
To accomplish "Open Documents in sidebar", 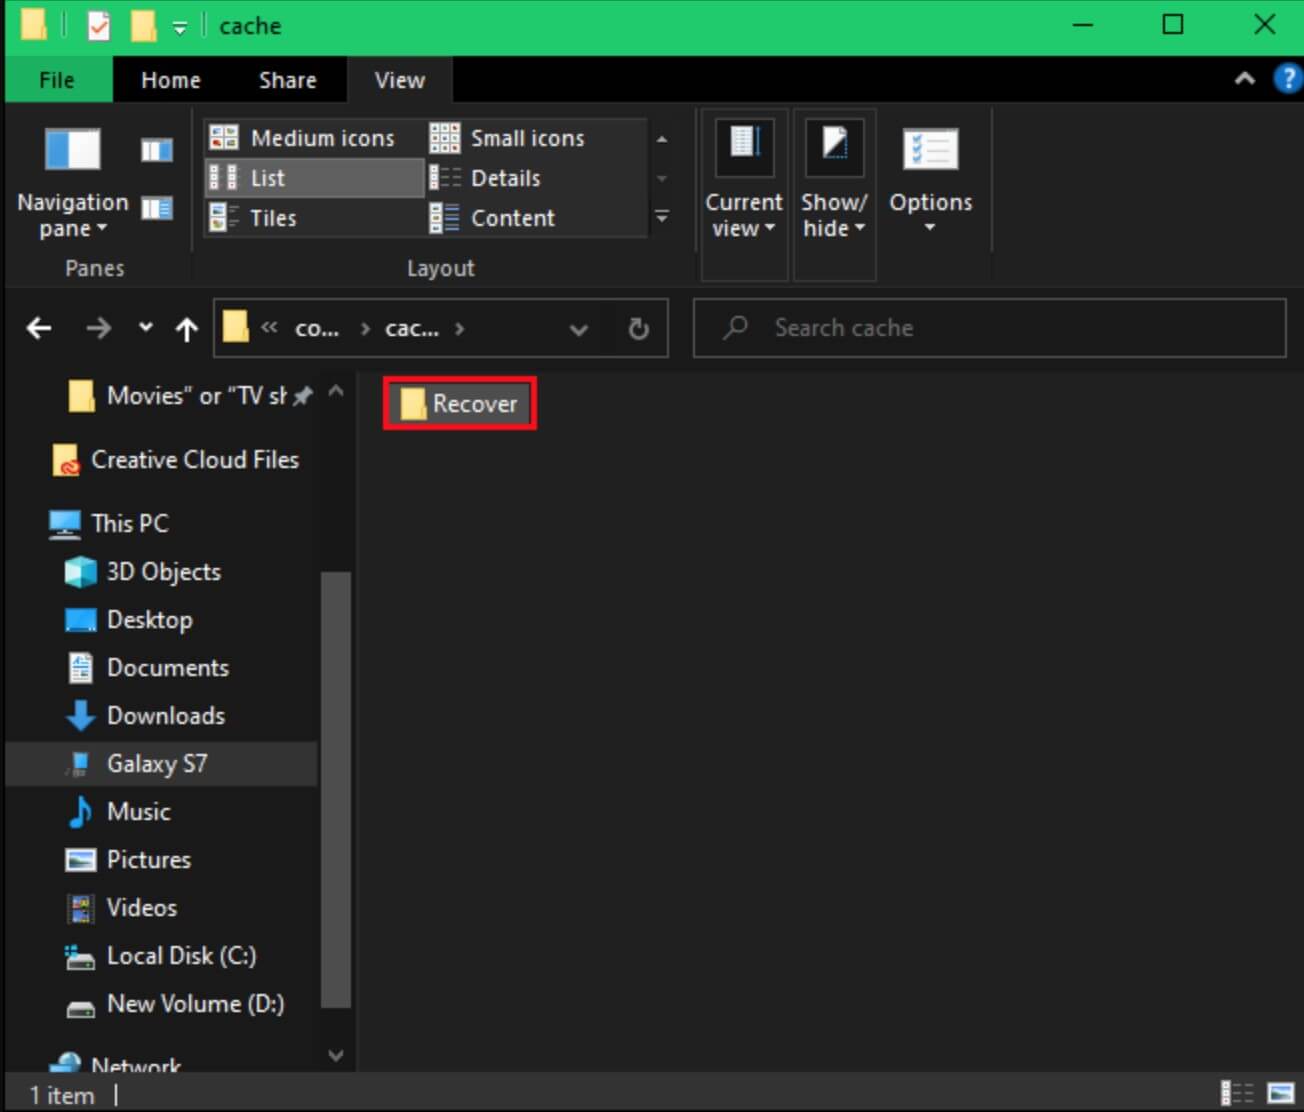I will tap(148, 668).
